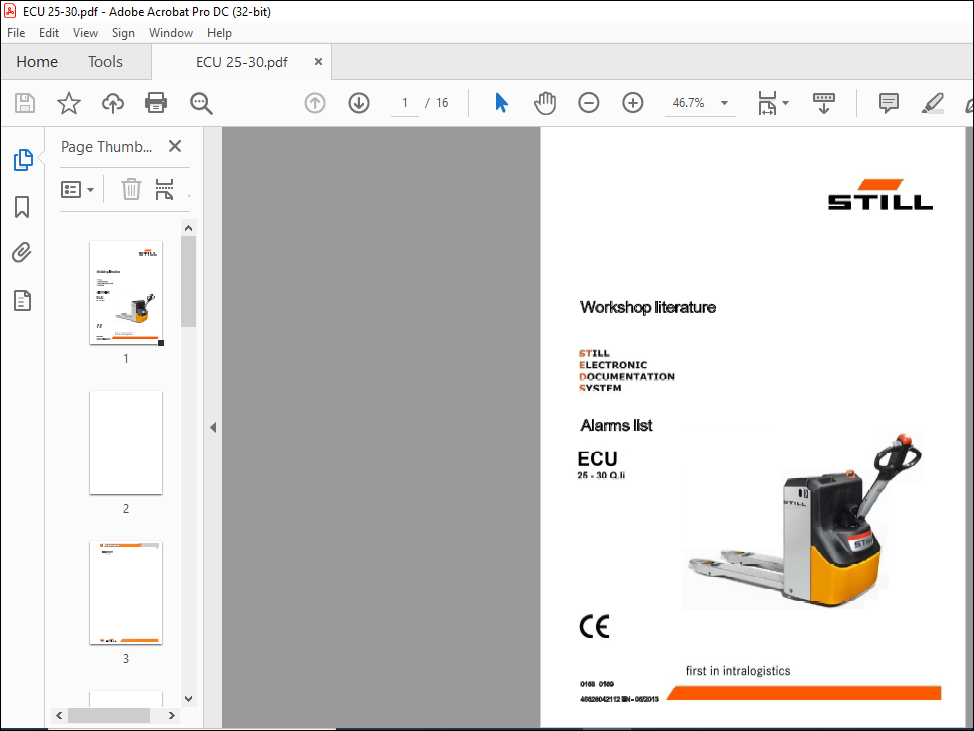Select the highlight text pen tool
The height and width of the screenshot is (731, 974).
tap(932, 103)
